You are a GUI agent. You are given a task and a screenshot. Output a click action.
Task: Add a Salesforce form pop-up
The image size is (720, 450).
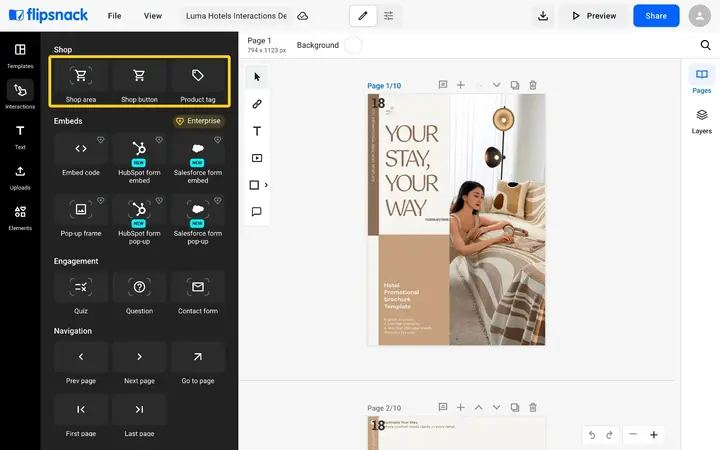coord(198,219)
